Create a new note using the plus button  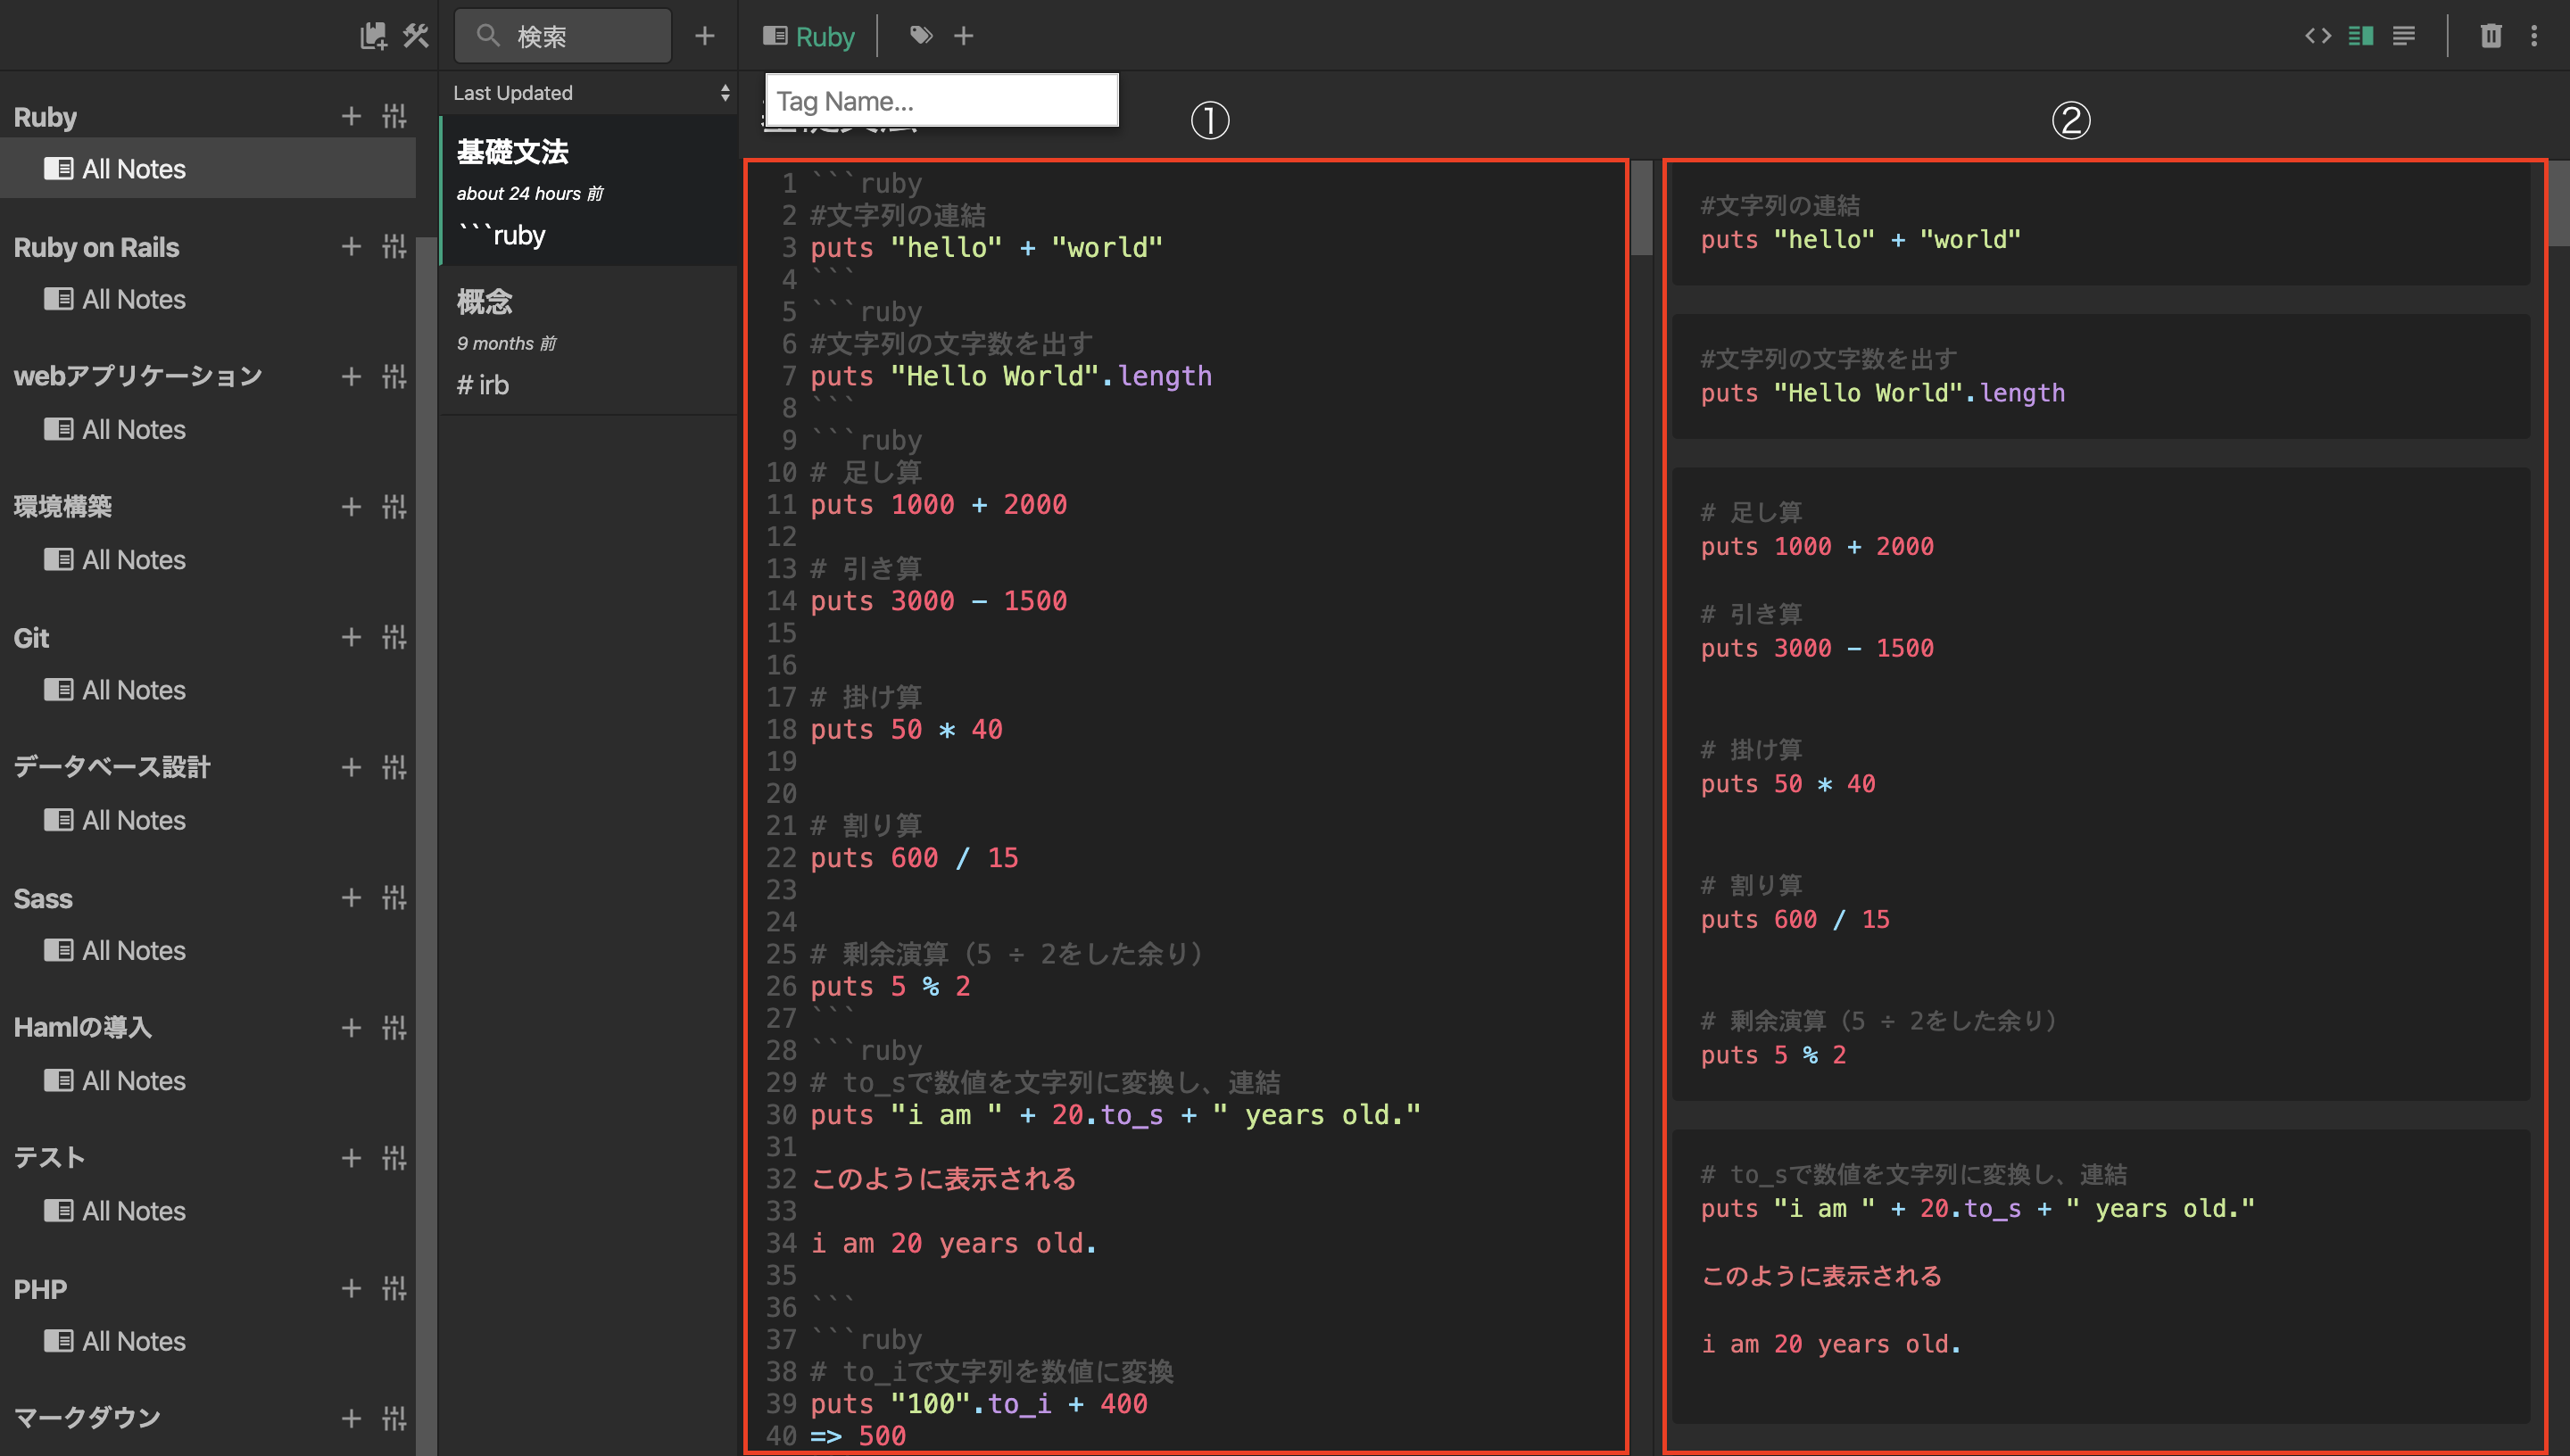(705, 36)
